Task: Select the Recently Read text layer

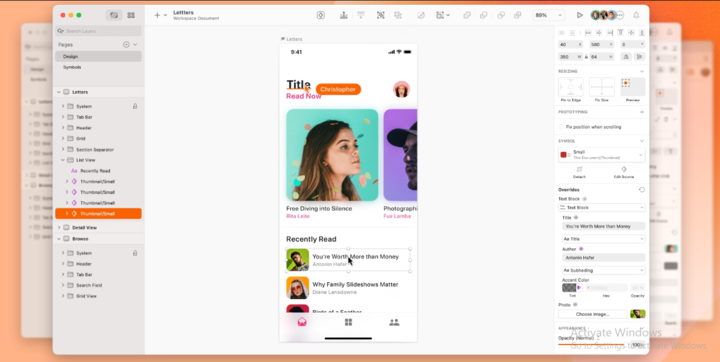Action: click(x=95, y=171)
